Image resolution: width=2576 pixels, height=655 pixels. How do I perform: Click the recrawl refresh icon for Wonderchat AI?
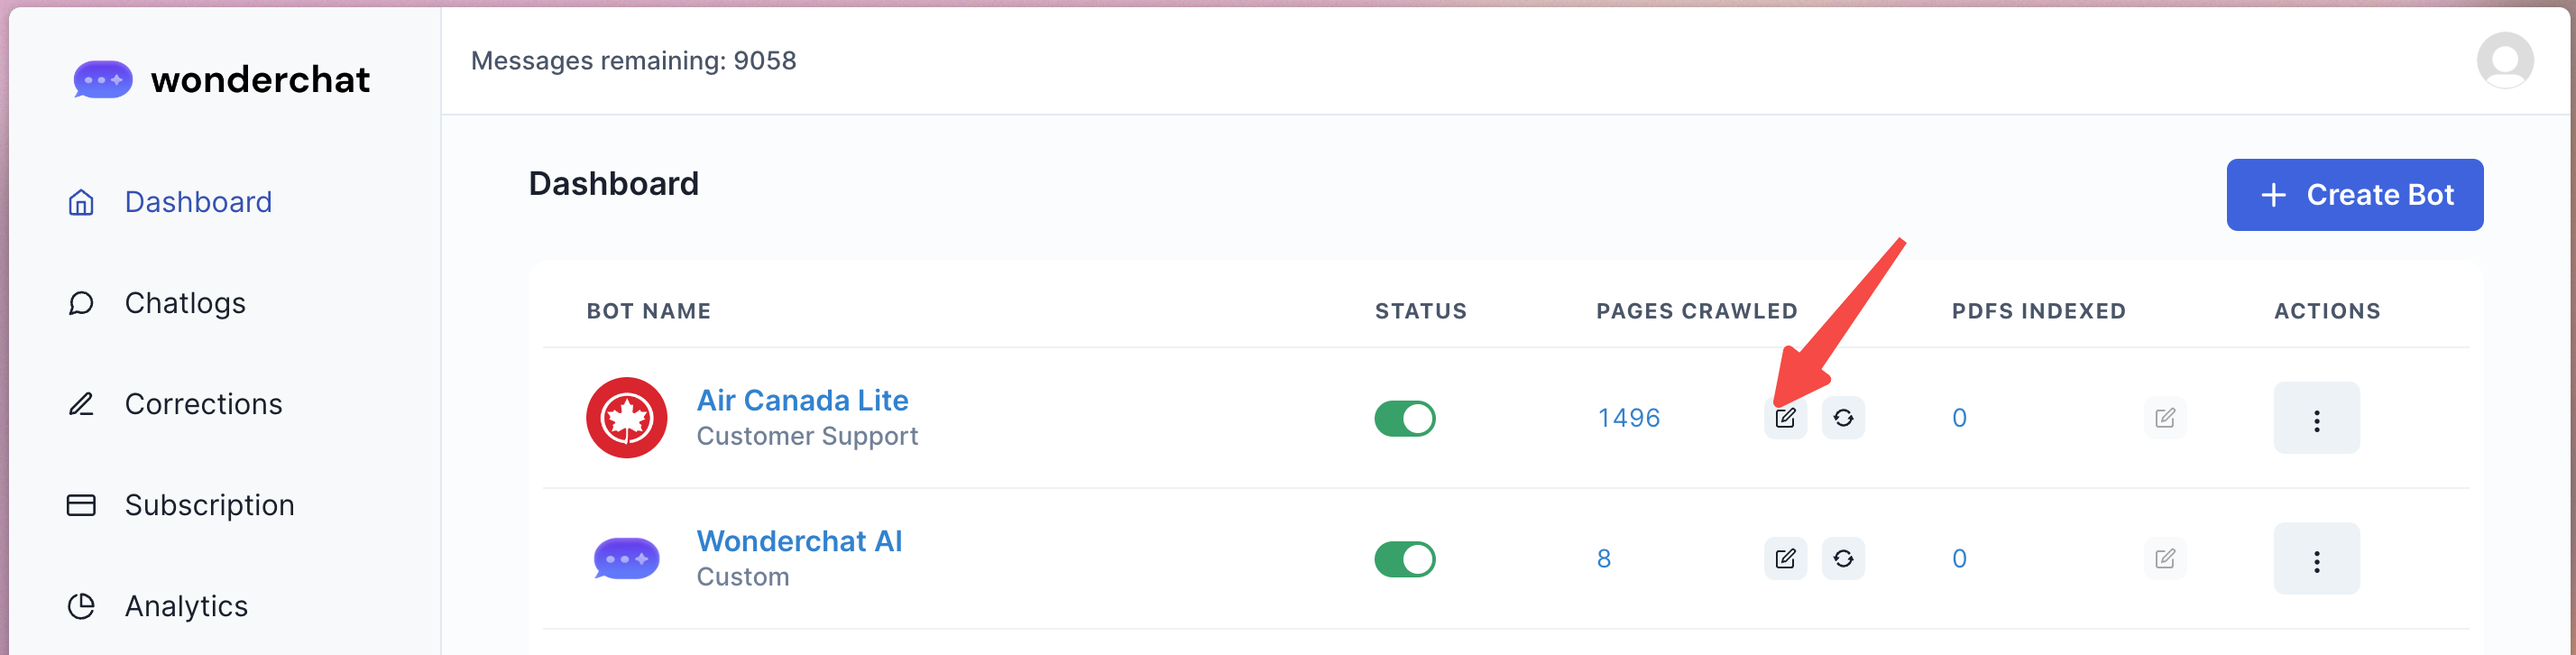pyautogui.click(x=1843, y=559)
